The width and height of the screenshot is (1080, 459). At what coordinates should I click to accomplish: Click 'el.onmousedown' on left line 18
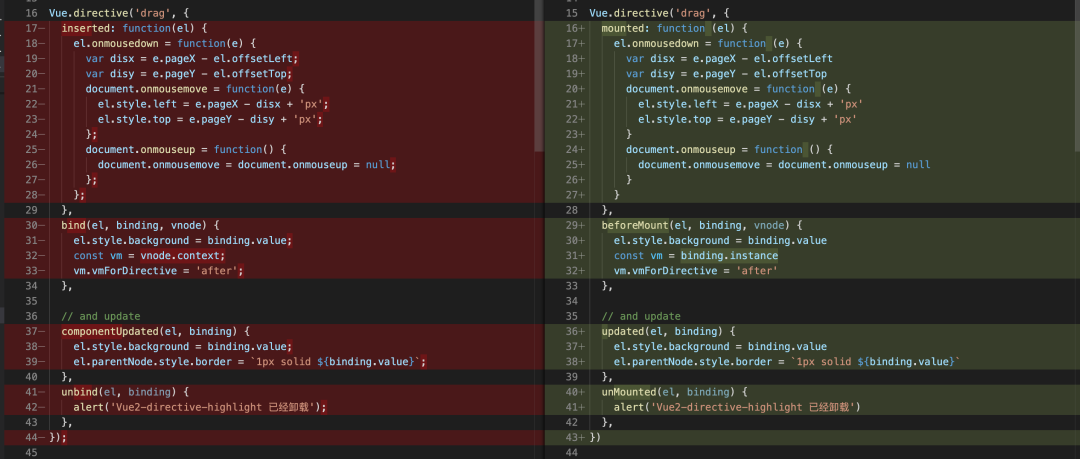116,43
